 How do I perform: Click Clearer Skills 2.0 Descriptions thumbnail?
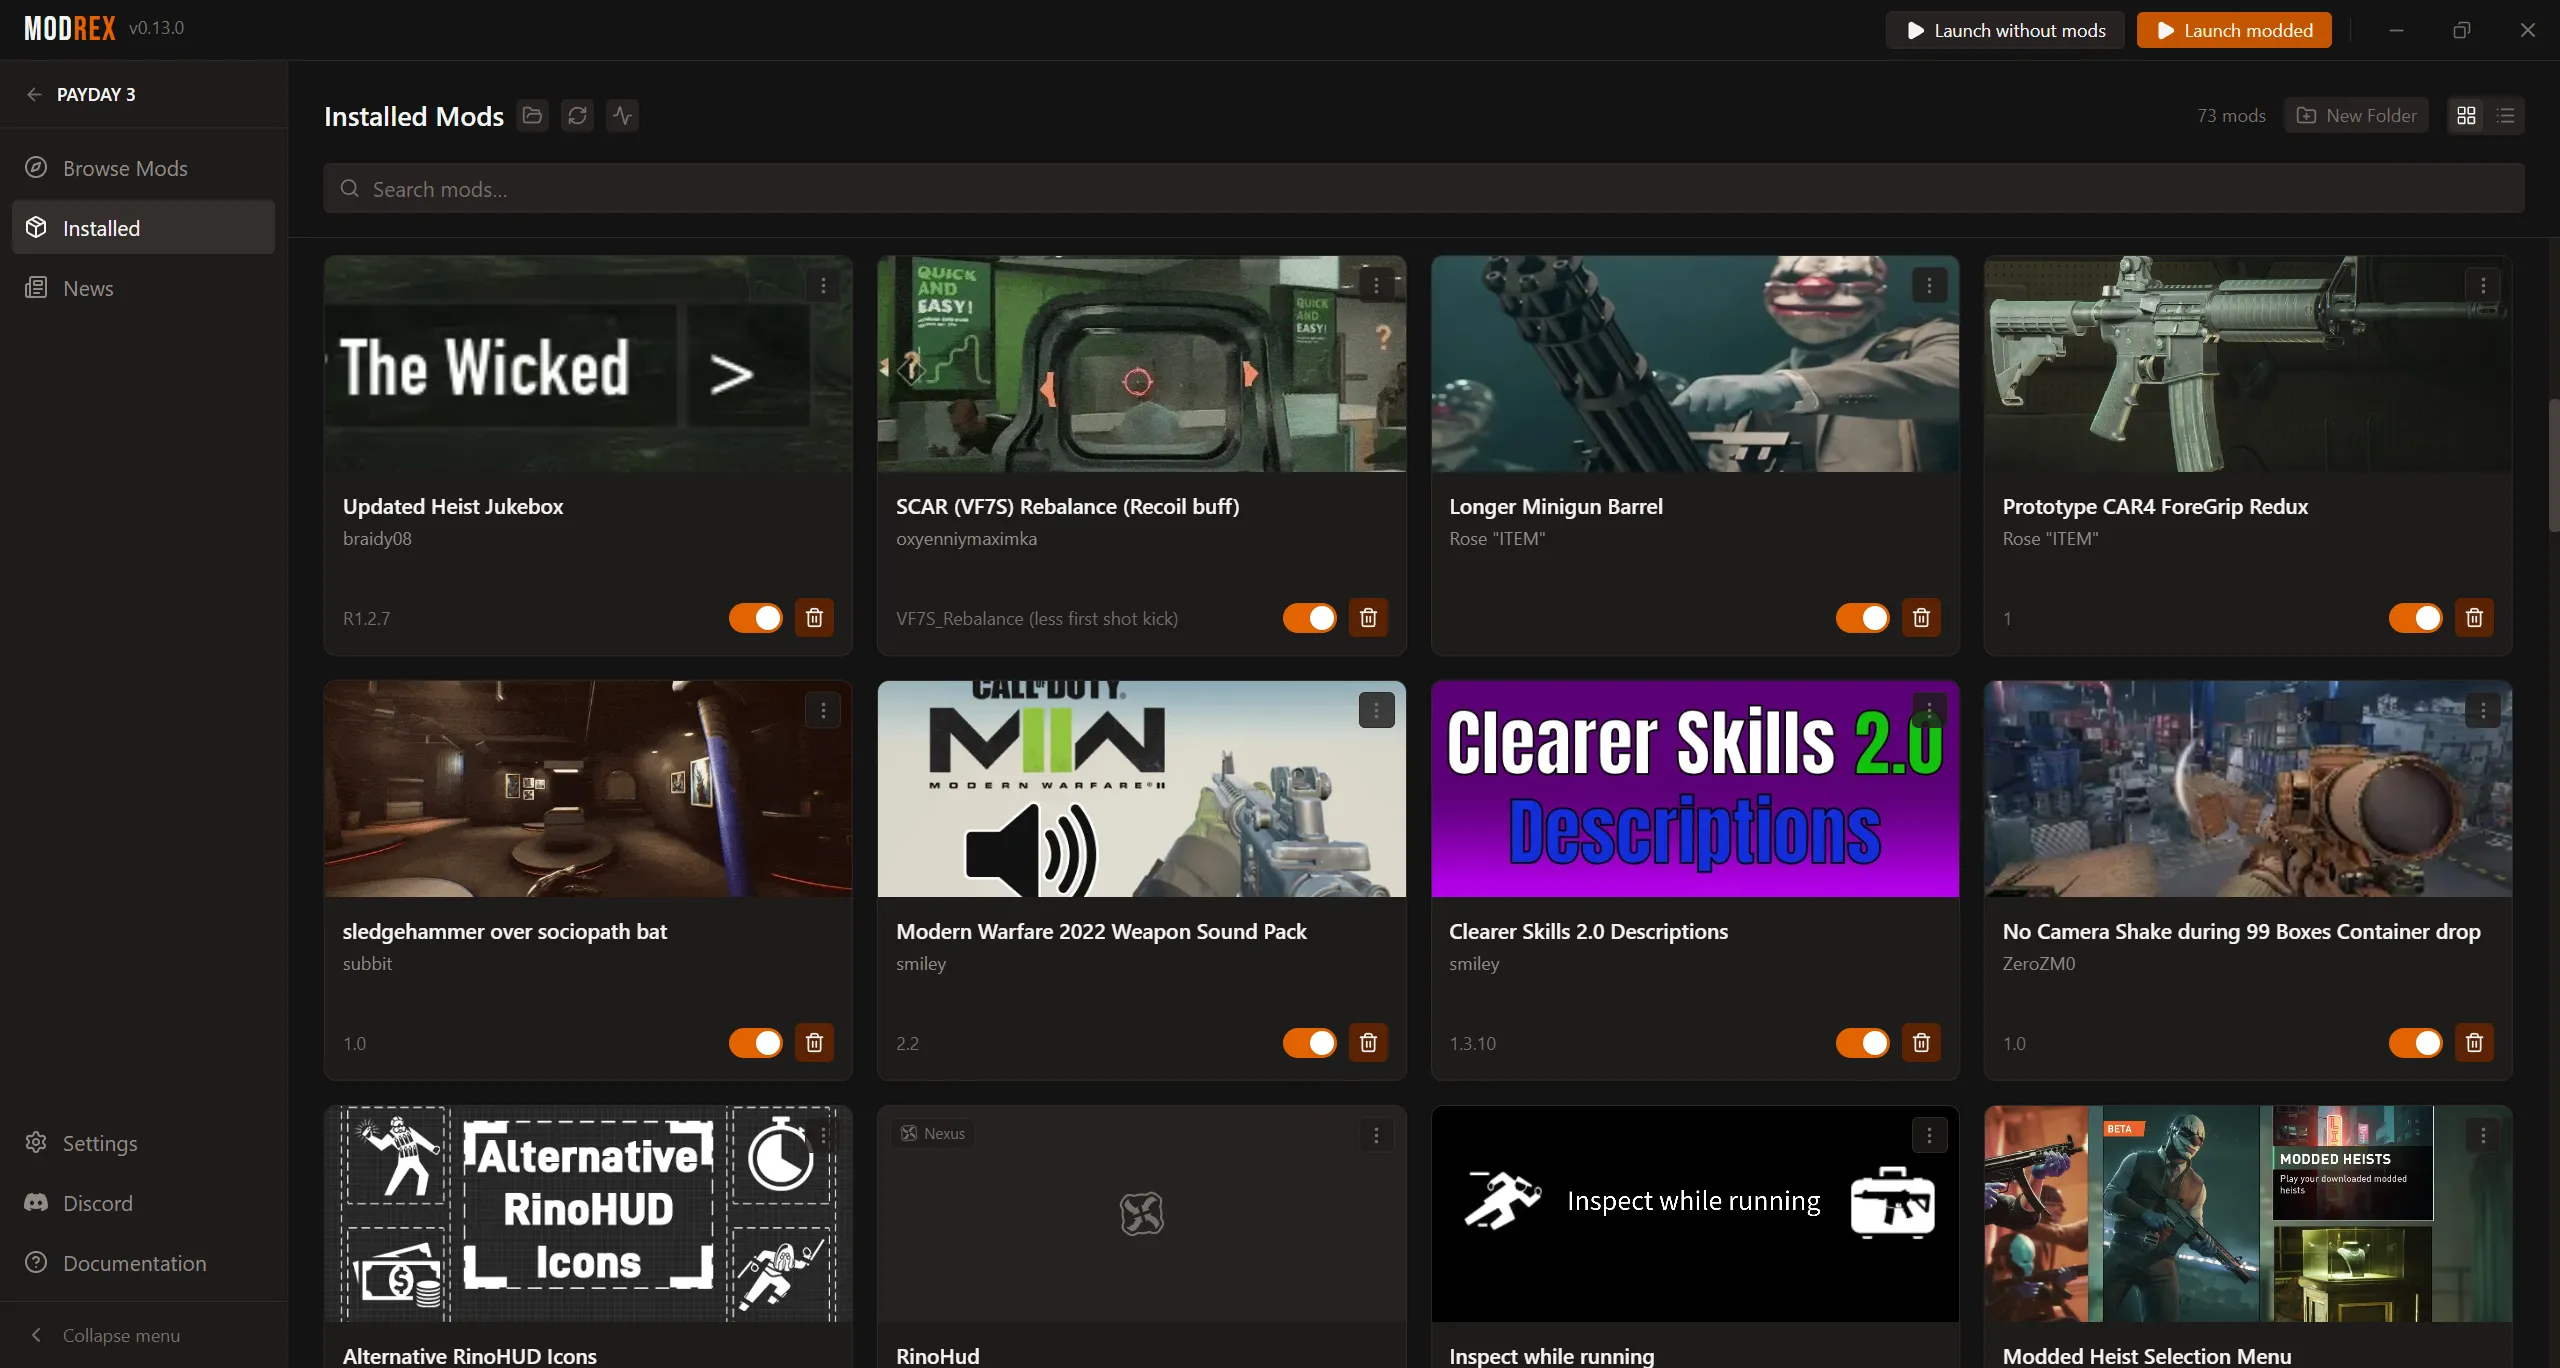1695,789
